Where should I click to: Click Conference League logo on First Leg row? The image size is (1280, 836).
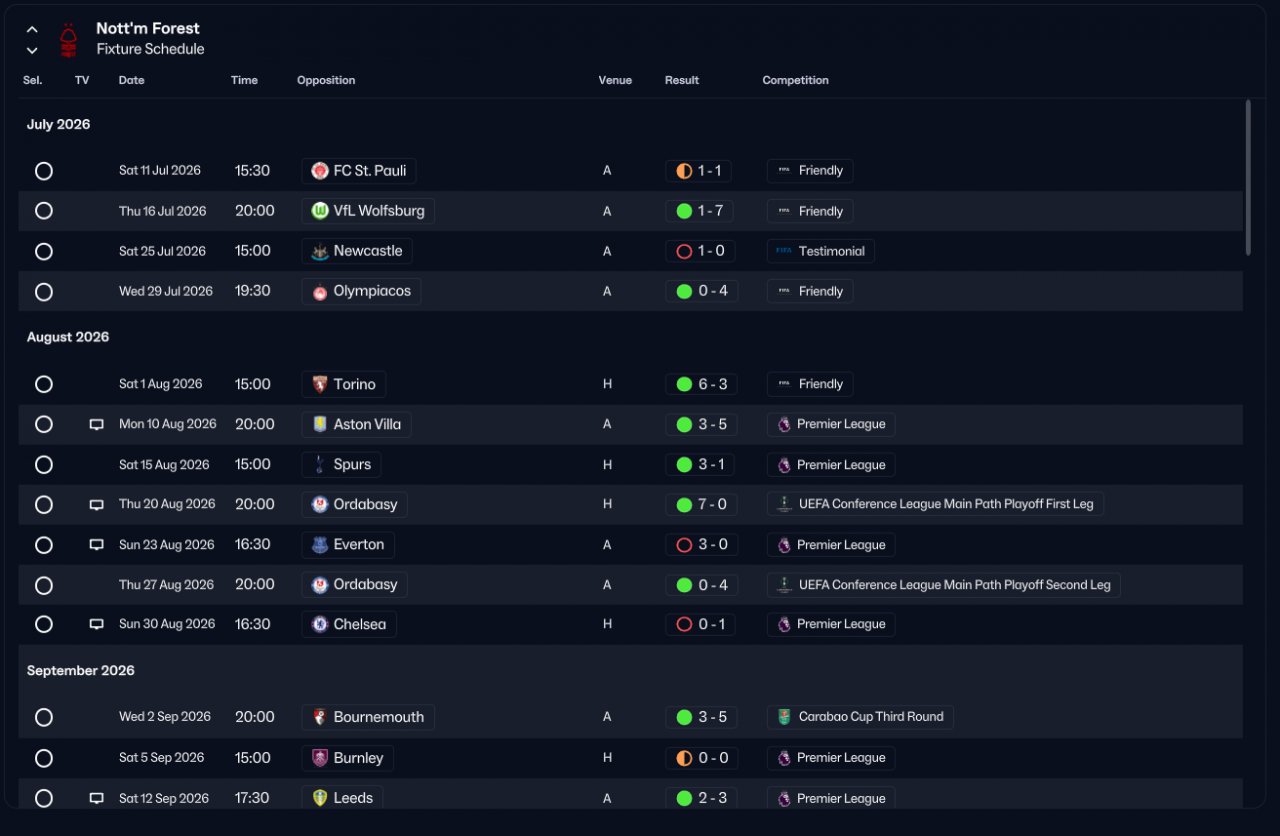tap(785, 505)
